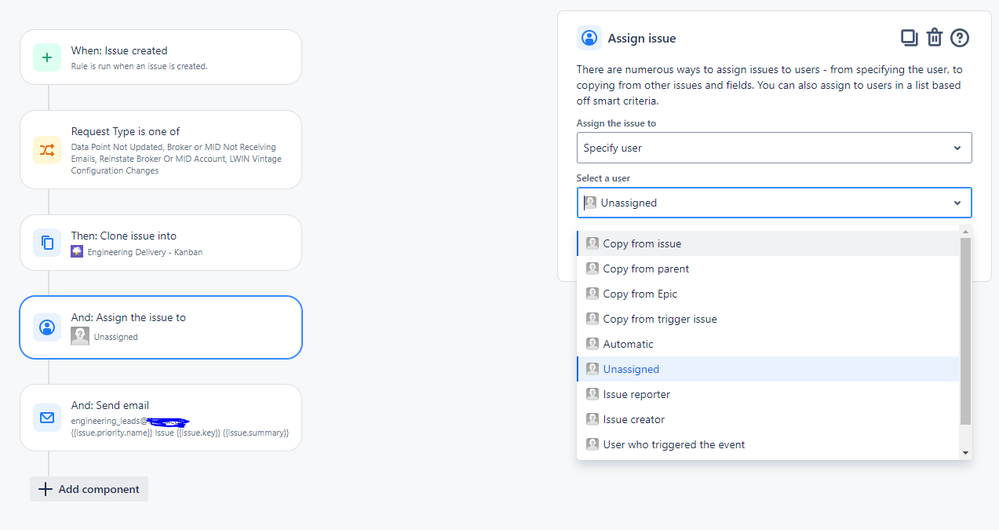Click the scroll down arrow in user list

click(965, 453)
